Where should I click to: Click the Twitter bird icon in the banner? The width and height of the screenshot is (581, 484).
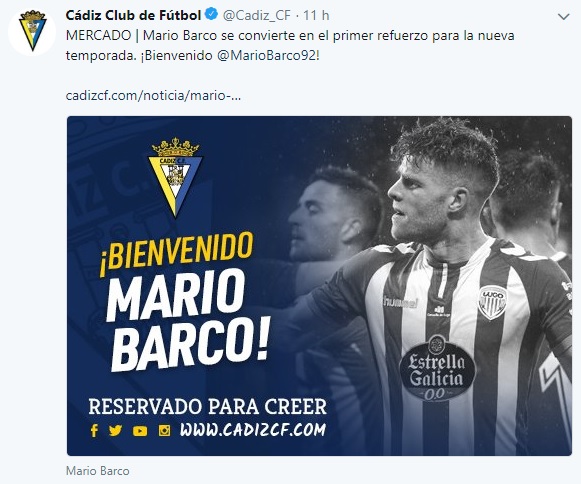click(116, 431)
